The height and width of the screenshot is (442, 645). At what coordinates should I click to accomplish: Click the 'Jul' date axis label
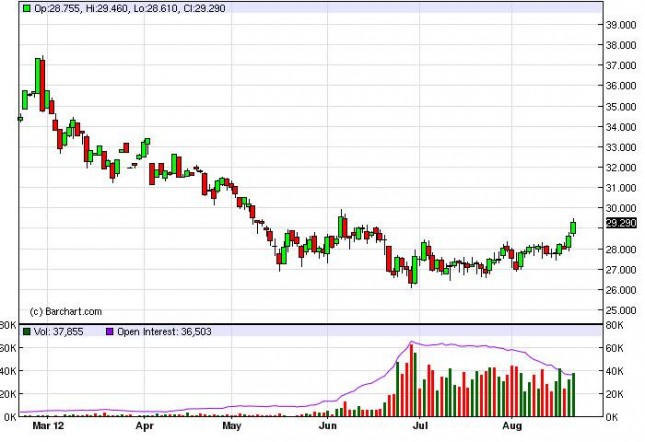point(420,426)
